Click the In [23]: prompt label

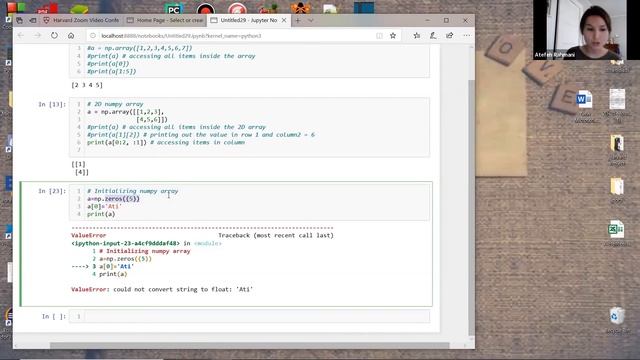52,191
